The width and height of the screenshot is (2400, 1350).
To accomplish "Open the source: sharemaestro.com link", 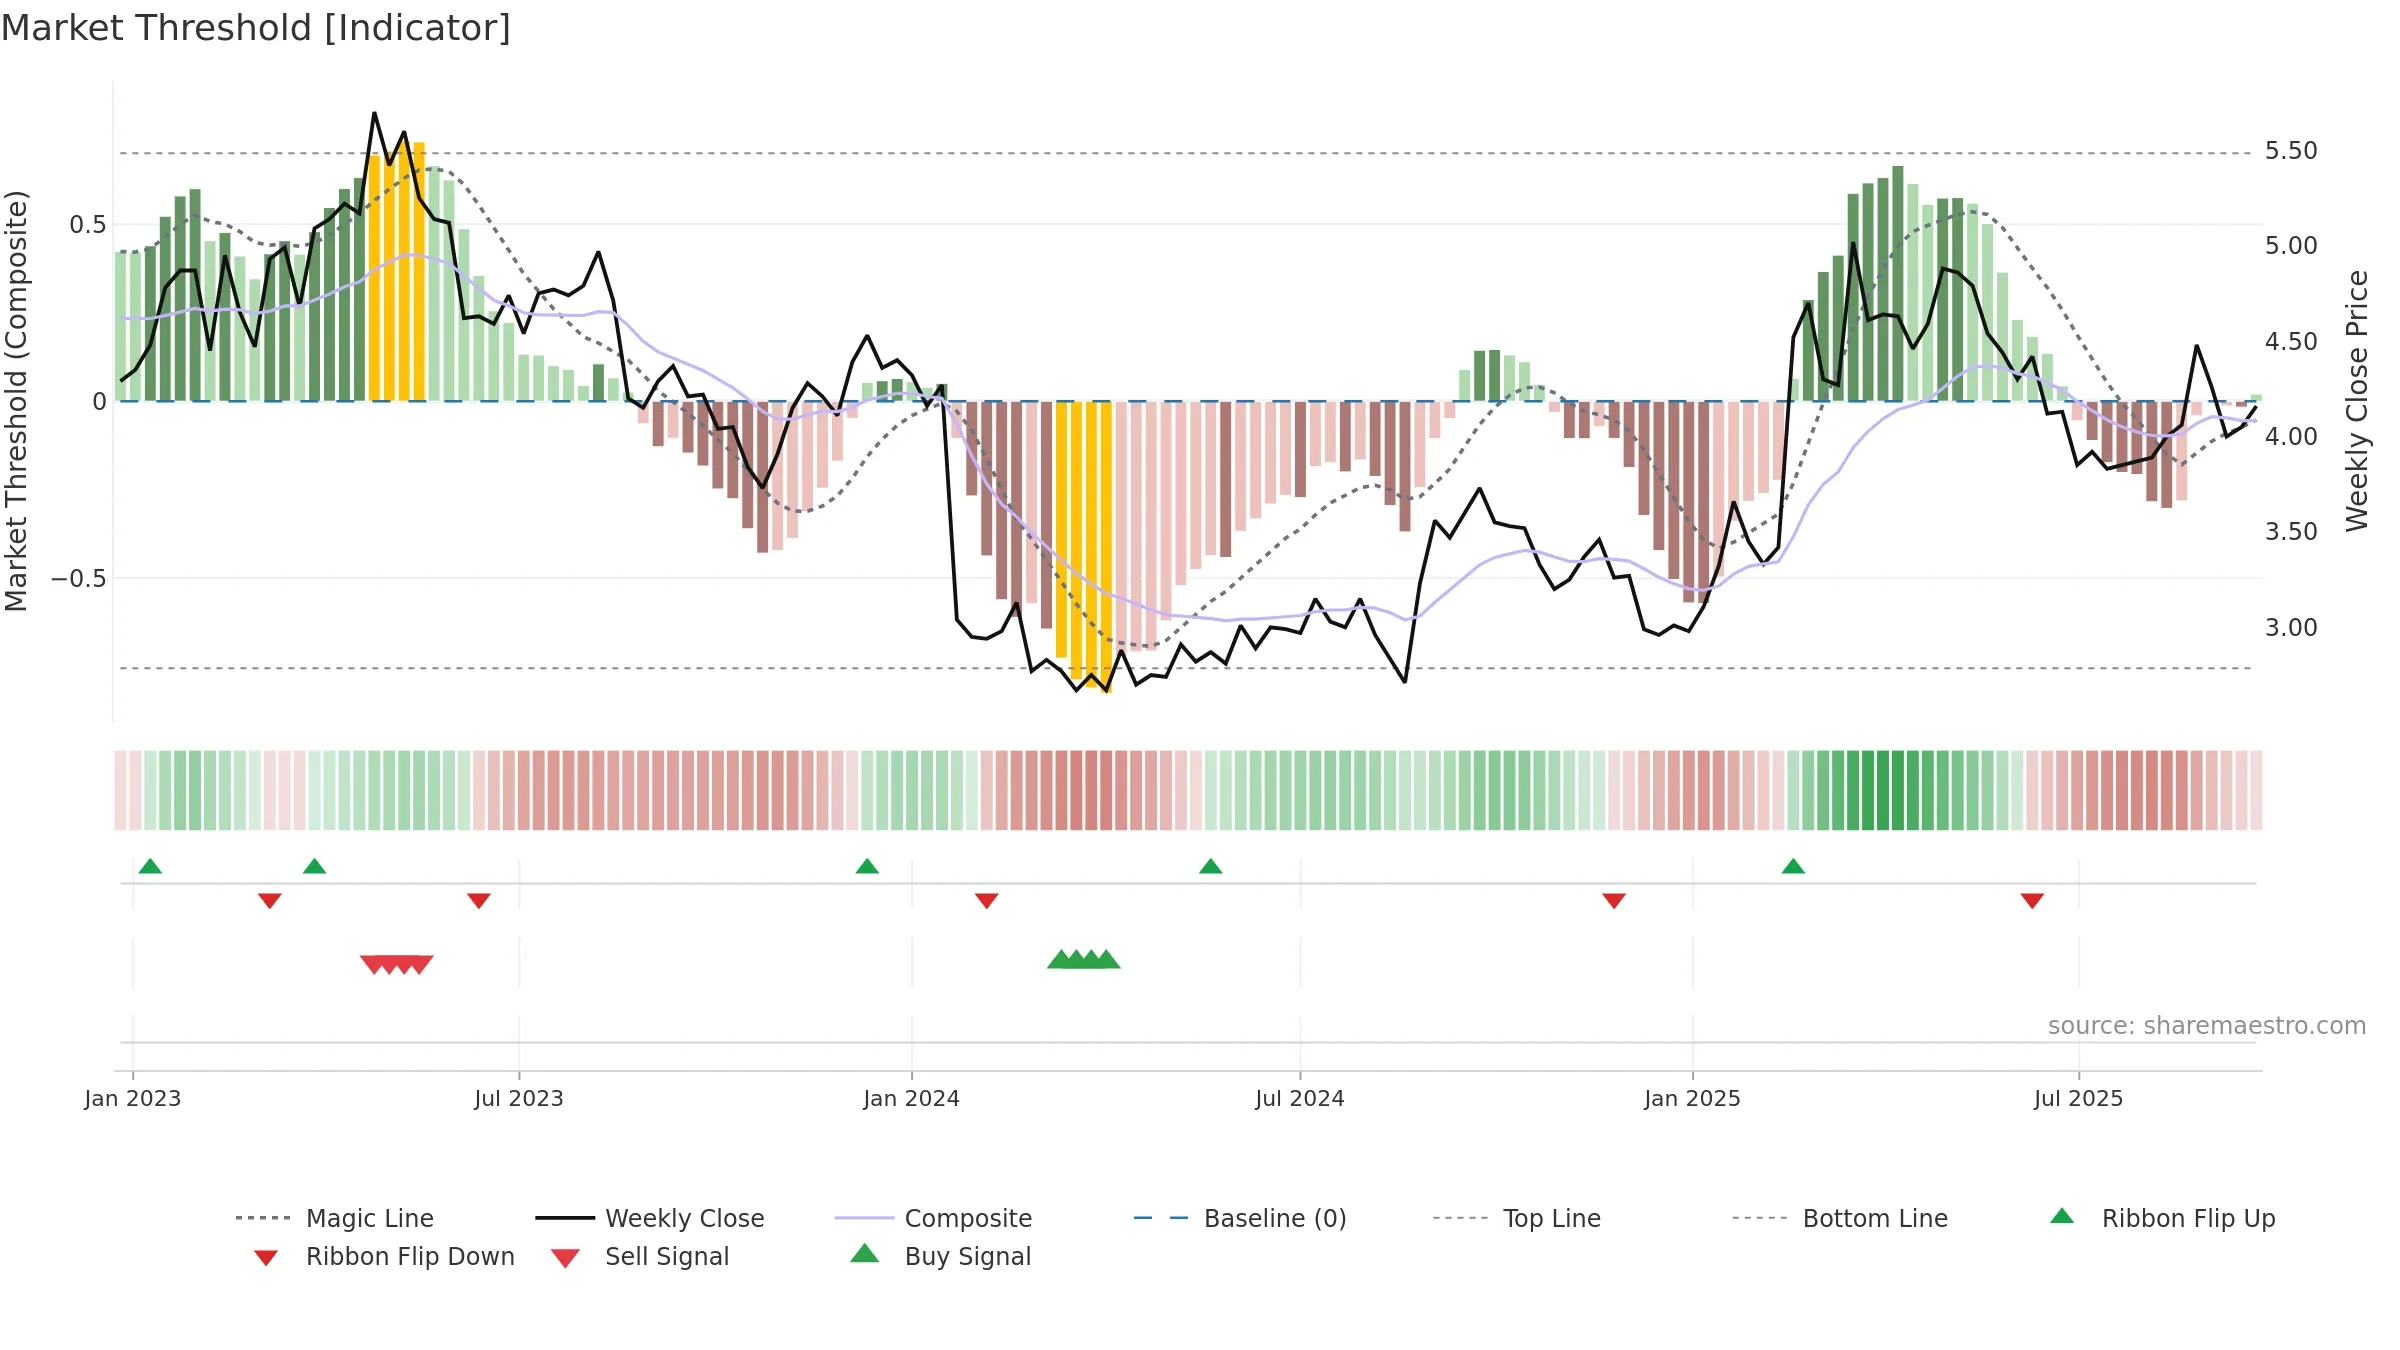I will (2207, 1026).
